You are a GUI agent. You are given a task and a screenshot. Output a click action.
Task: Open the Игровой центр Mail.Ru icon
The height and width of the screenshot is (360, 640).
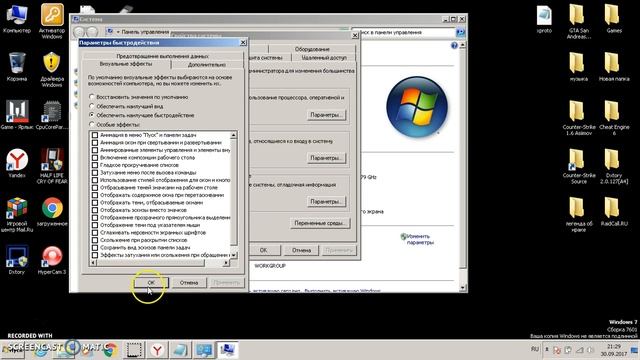17,214
